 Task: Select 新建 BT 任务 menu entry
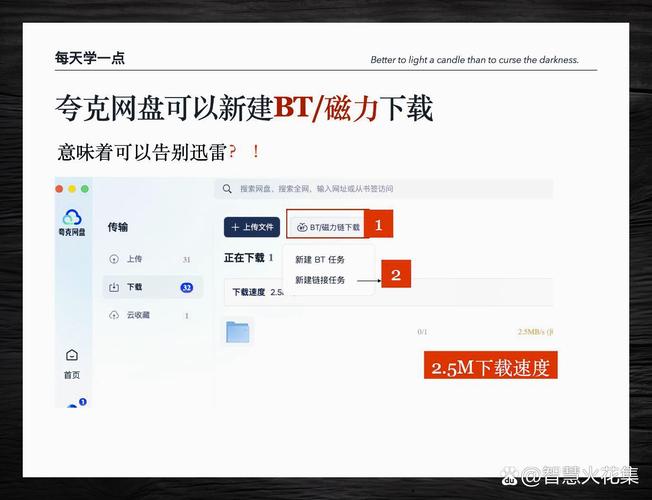[x=320, y=260]
